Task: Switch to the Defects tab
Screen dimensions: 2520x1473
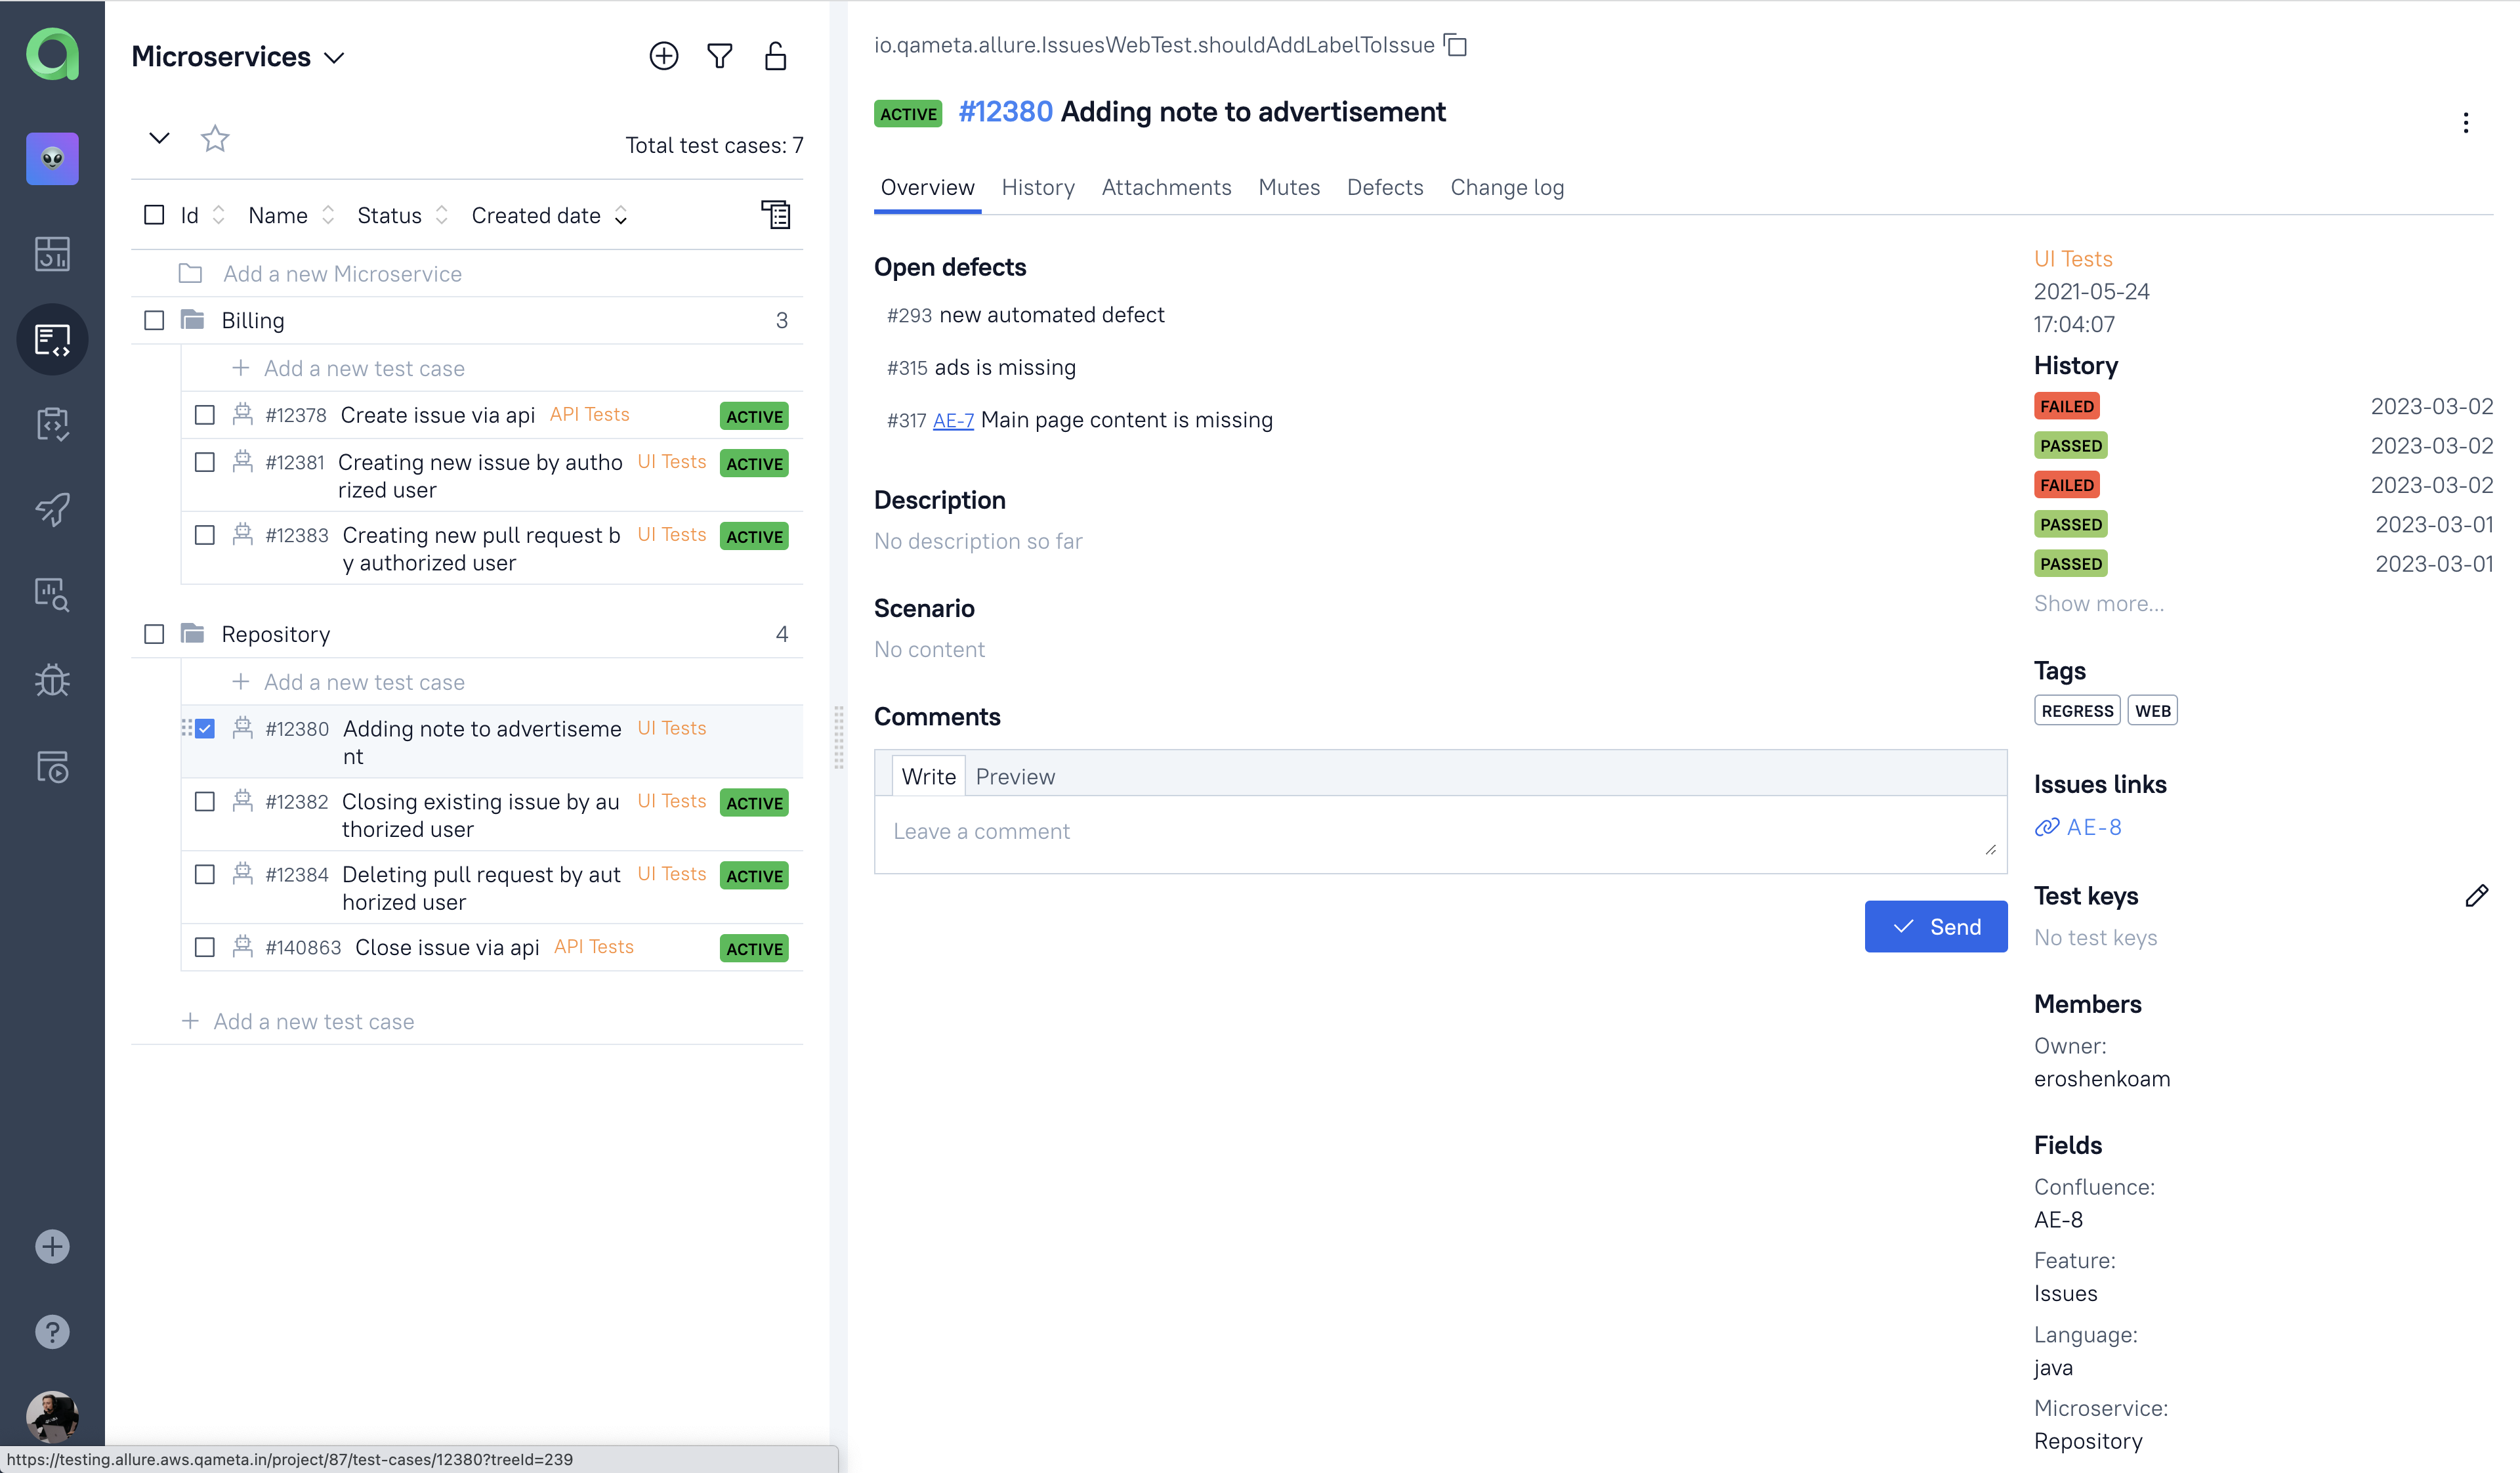Action: [1385, 188]
